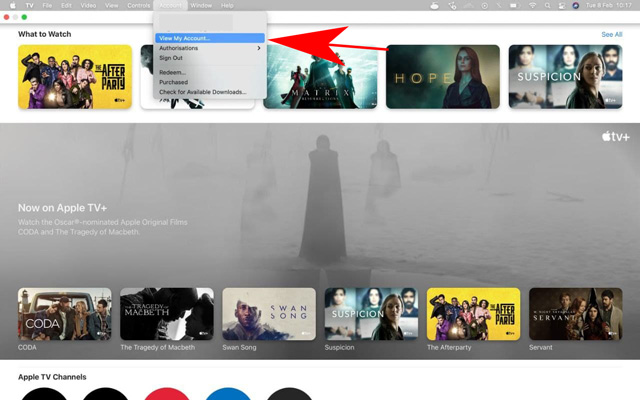
Task: Open The Matrix Resurrections card
Action: point(320,77)
